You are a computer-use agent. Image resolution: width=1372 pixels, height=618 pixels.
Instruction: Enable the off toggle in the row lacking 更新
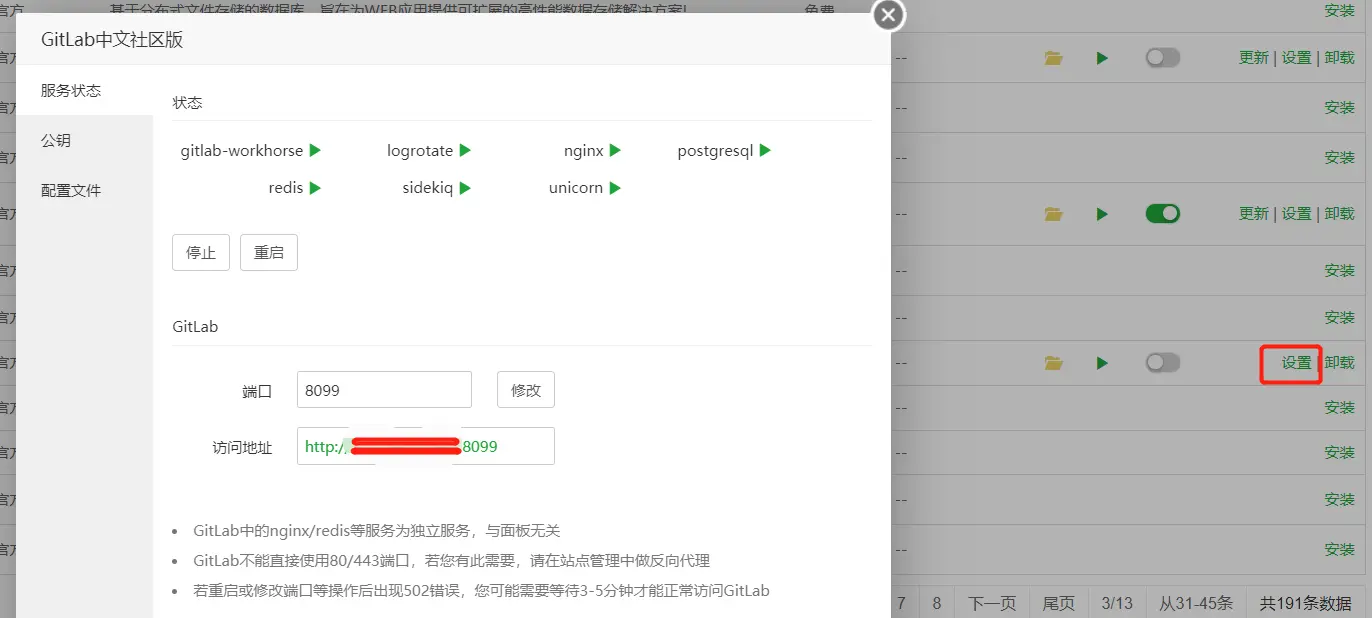1162,363
